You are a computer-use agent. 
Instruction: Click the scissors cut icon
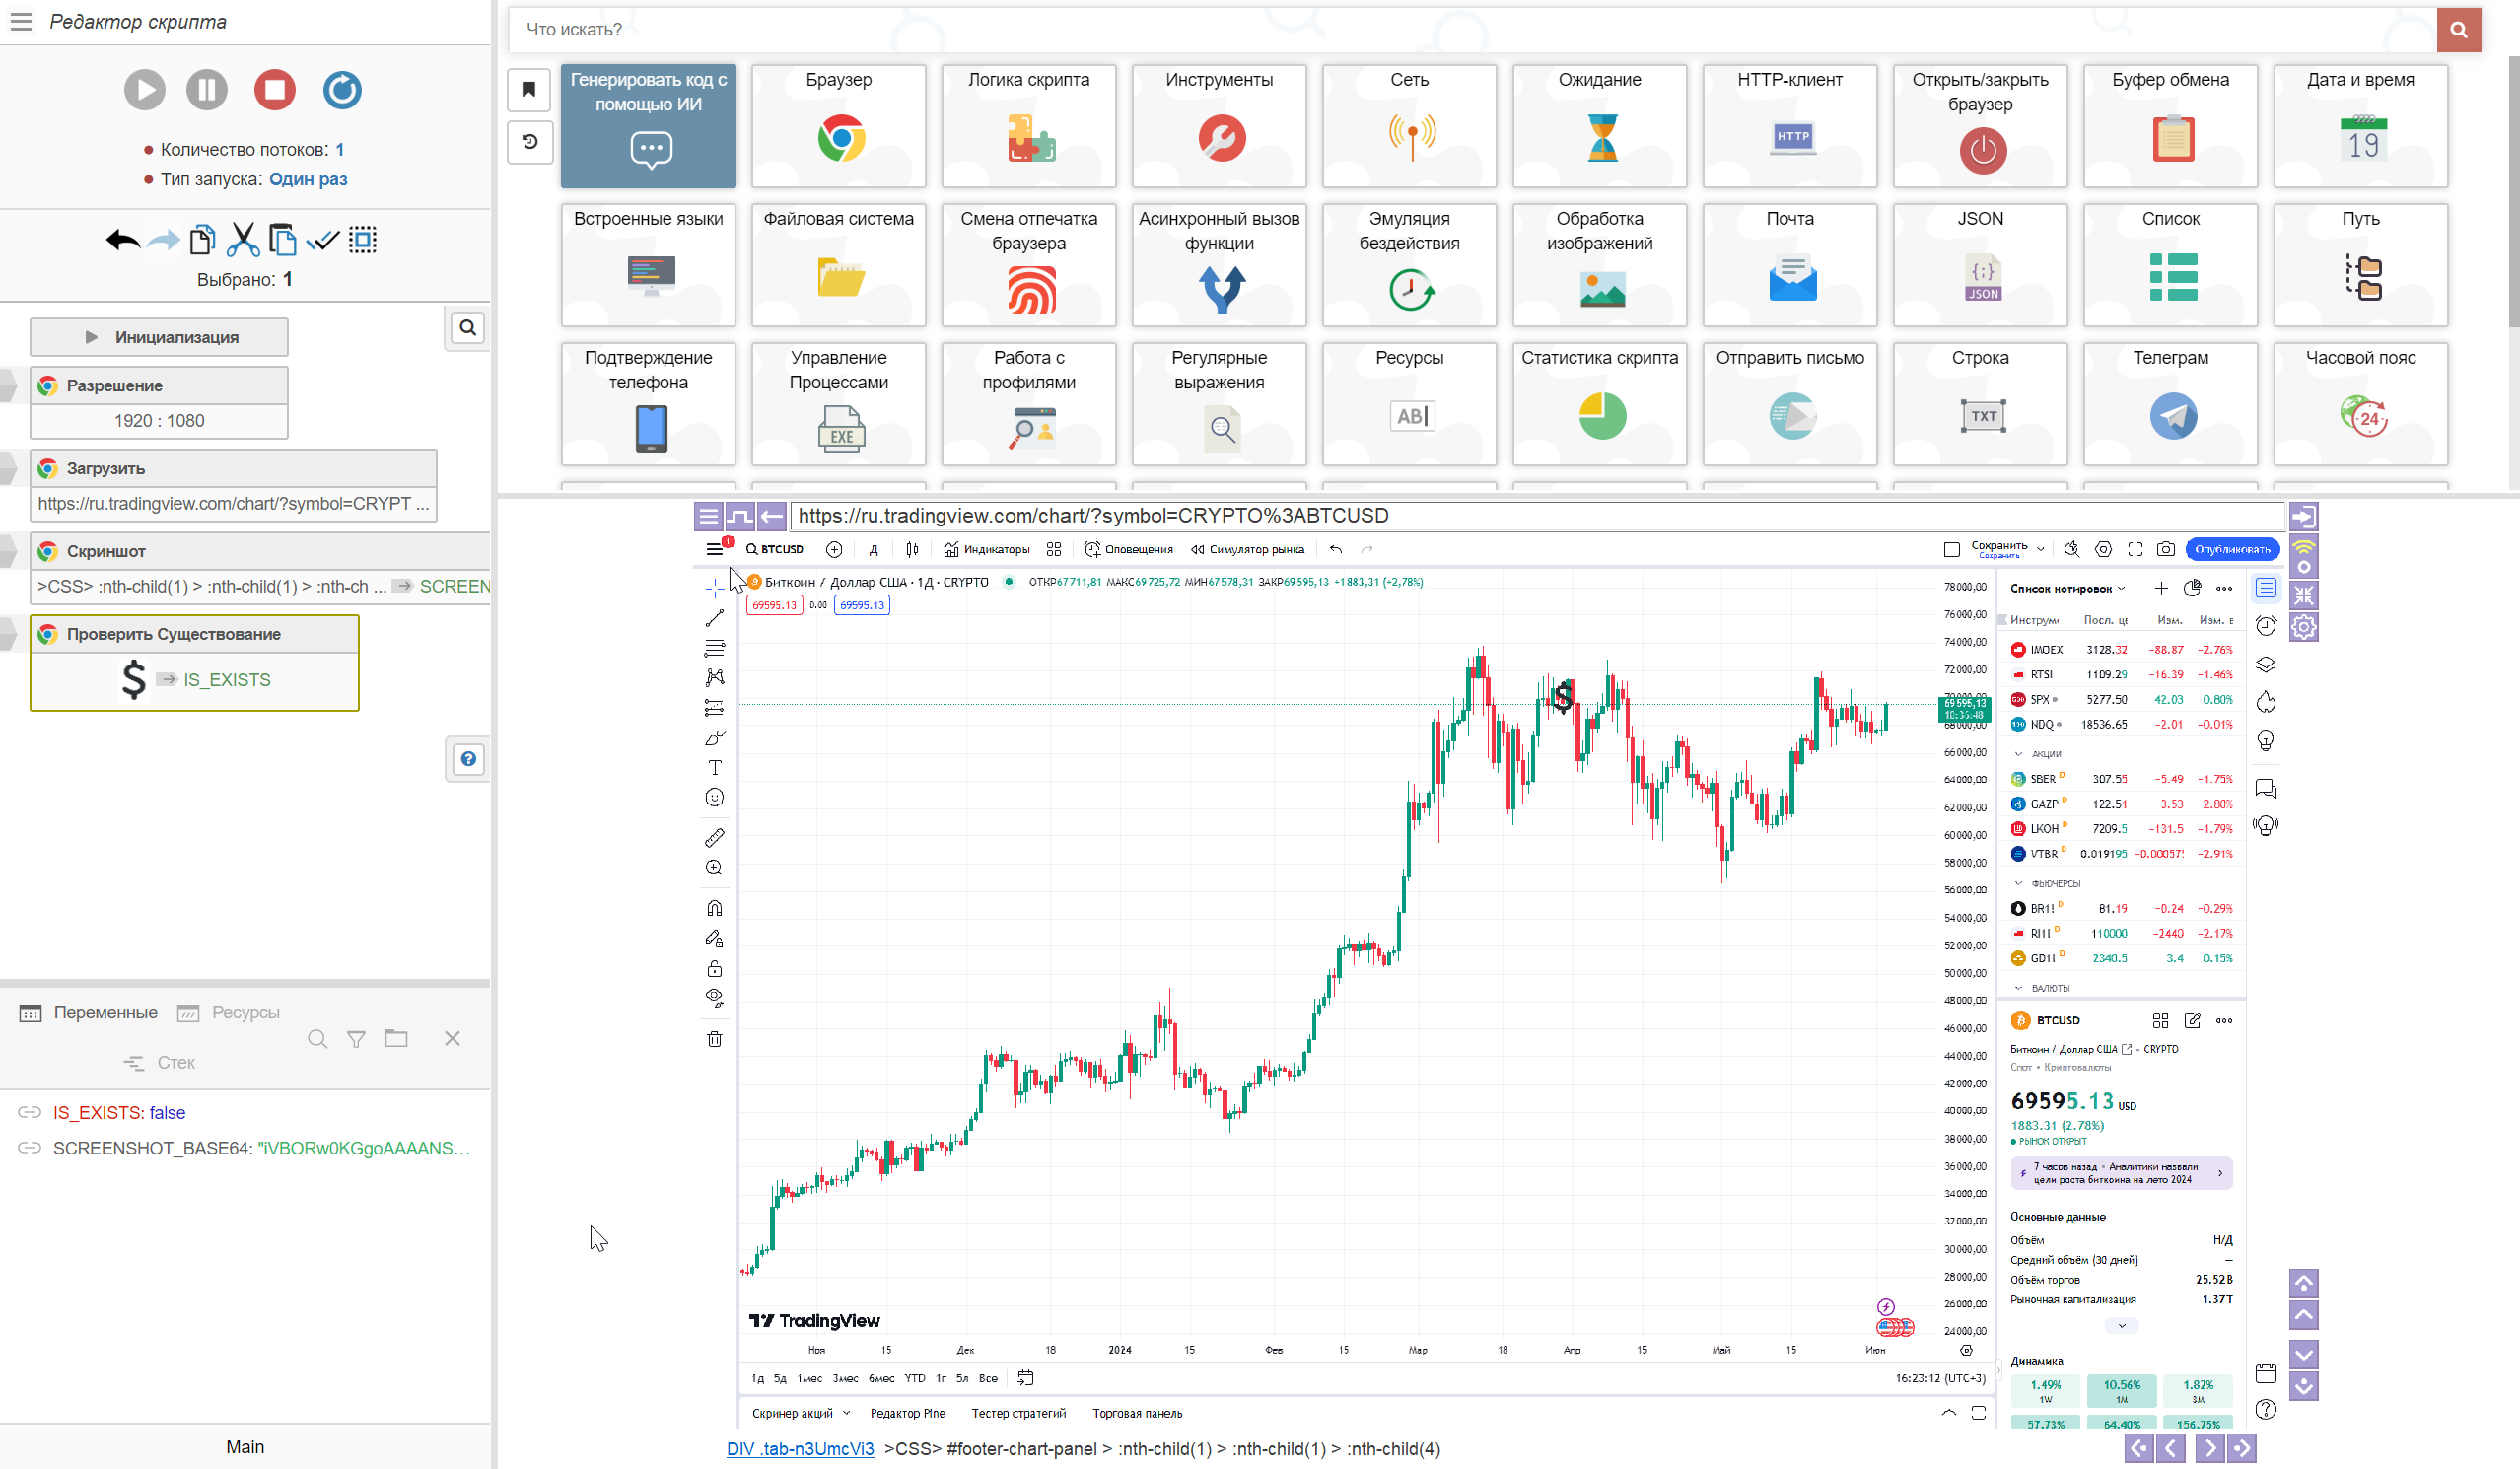point(243,240)
